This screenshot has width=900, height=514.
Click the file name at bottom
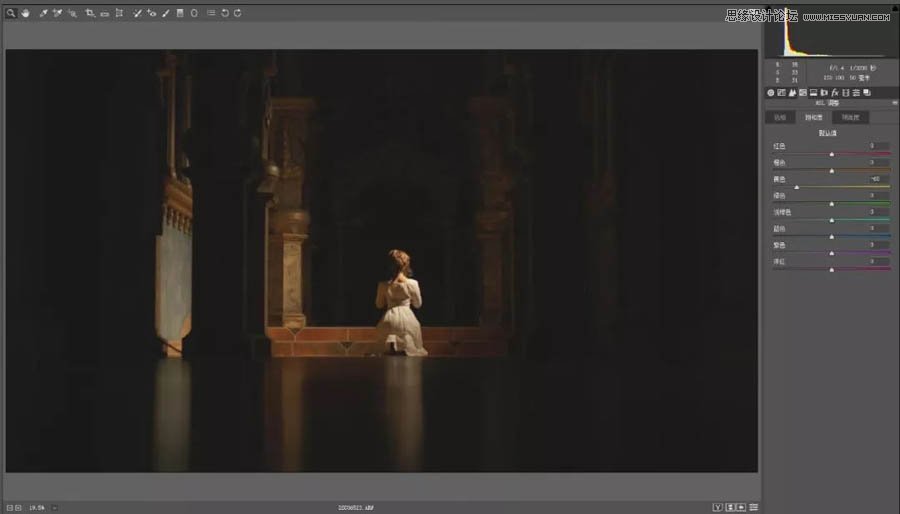tap(356, 508)
